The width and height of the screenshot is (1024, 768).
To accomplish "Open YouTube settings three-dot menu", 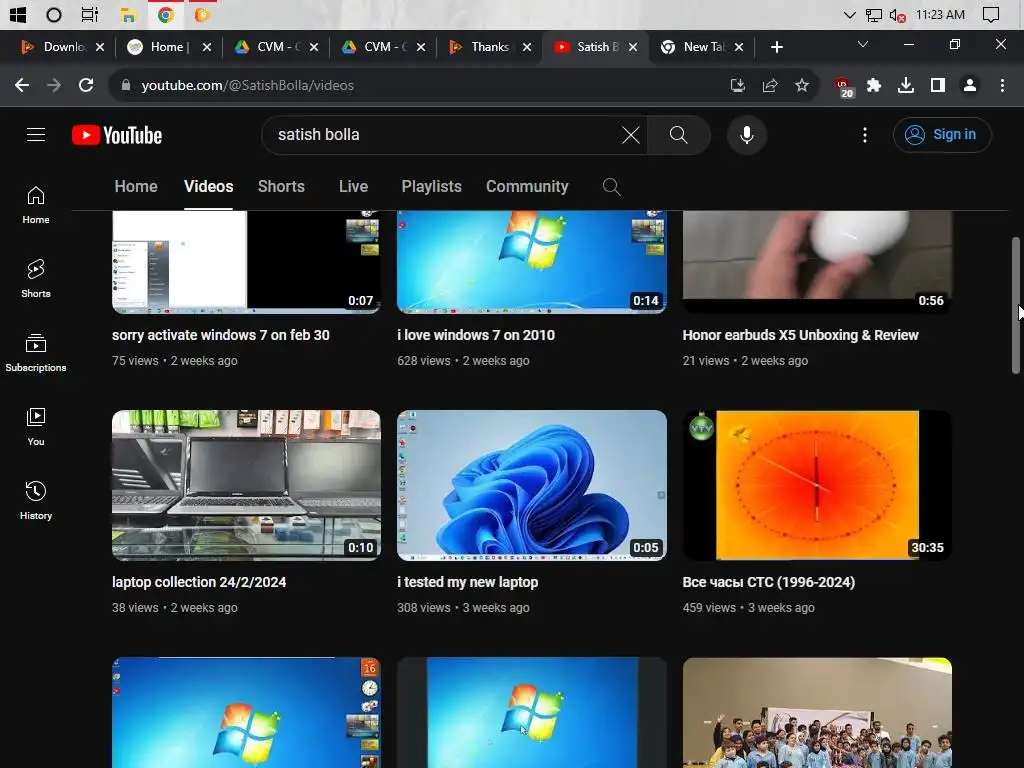I will point(865,135).
